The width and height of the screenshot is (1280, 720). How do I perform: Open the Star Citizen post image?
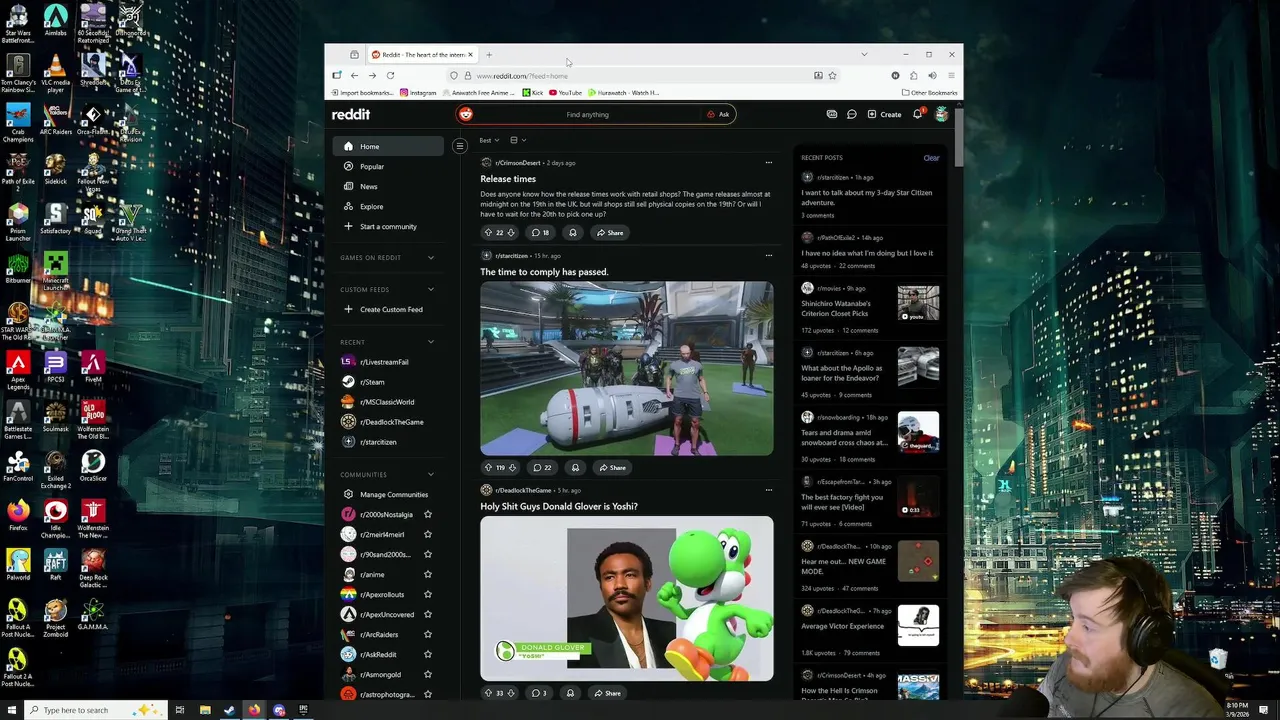[626, 368]
